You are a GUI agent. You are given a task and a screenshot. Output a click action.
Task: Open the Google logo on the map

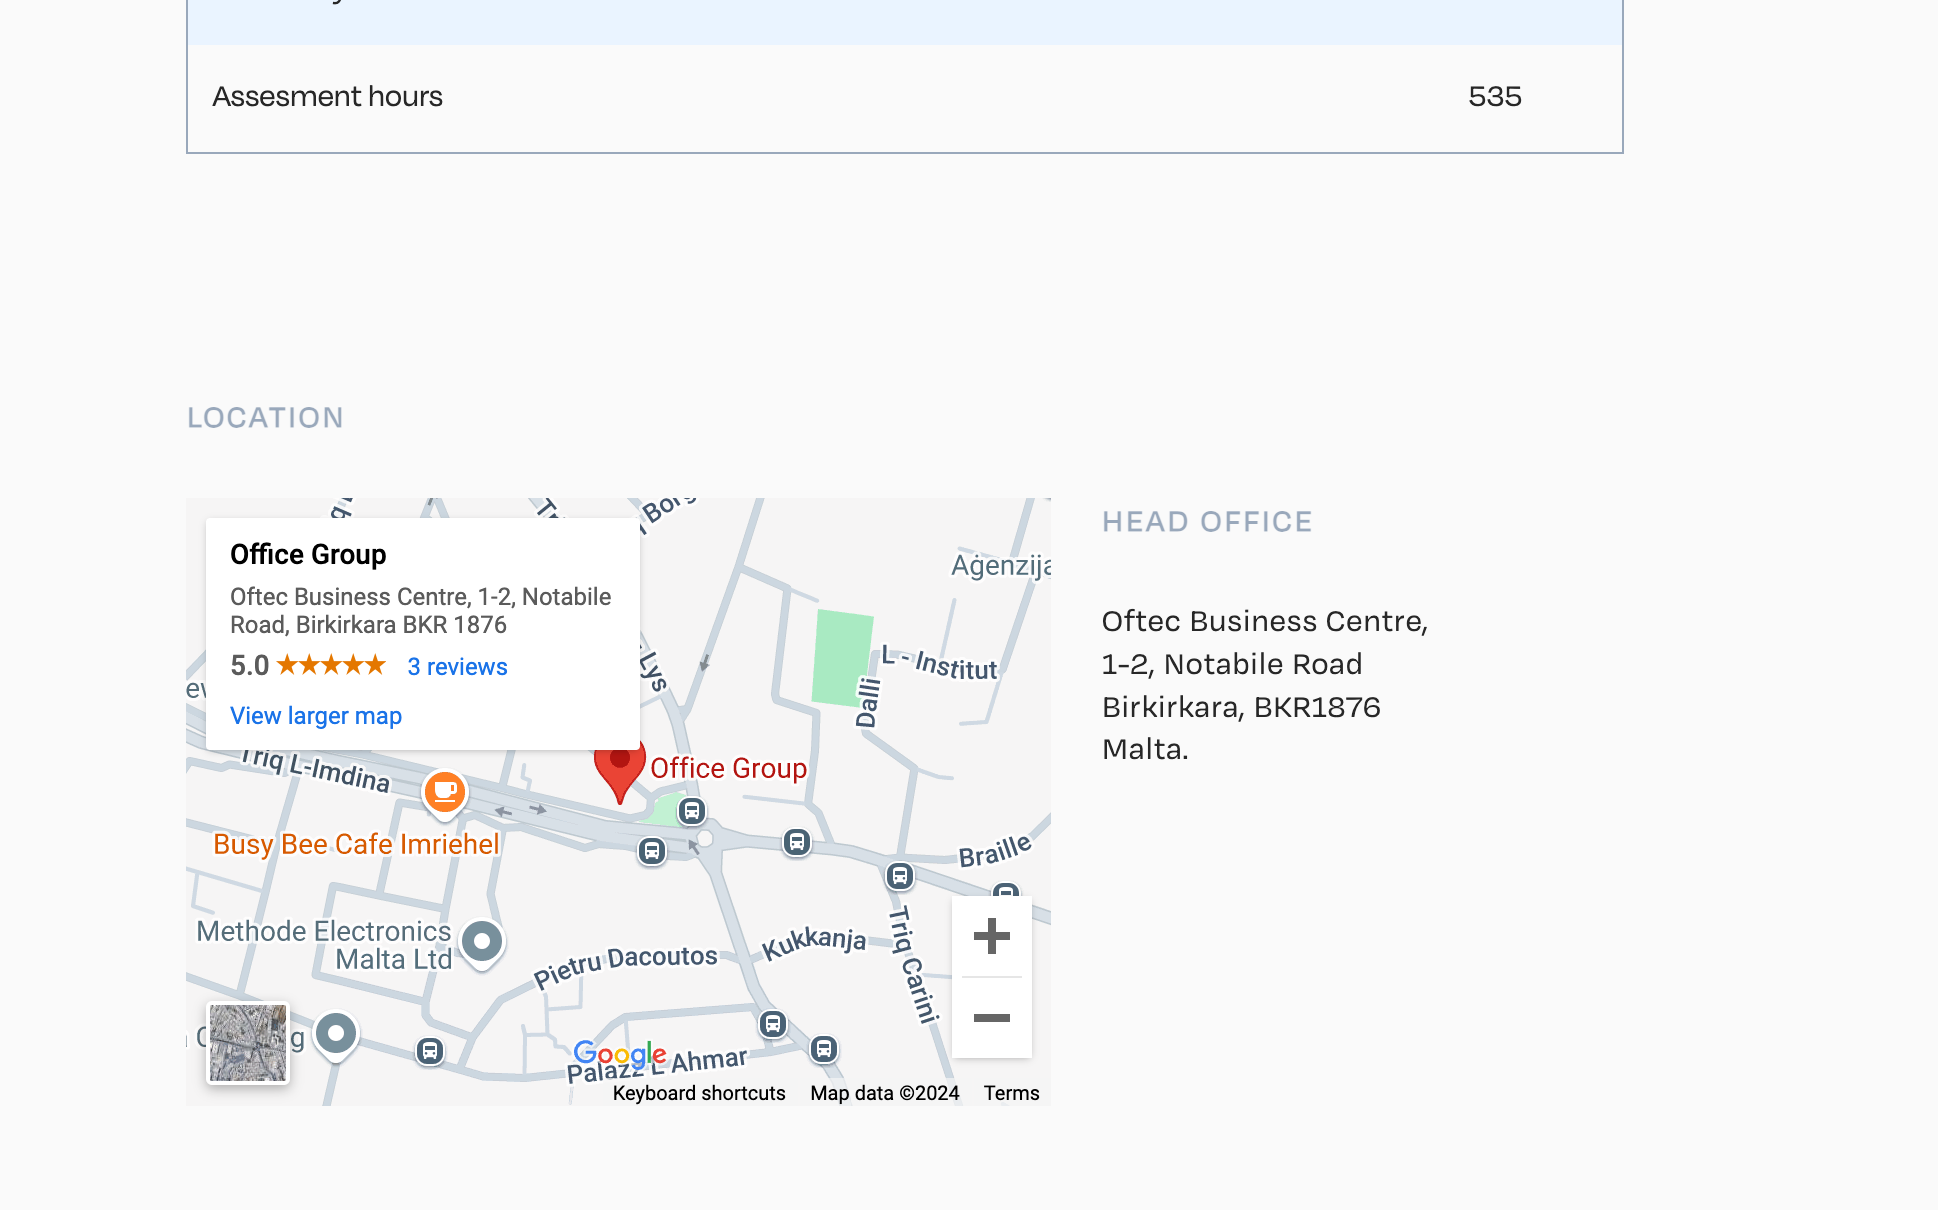pos(620,1053)
